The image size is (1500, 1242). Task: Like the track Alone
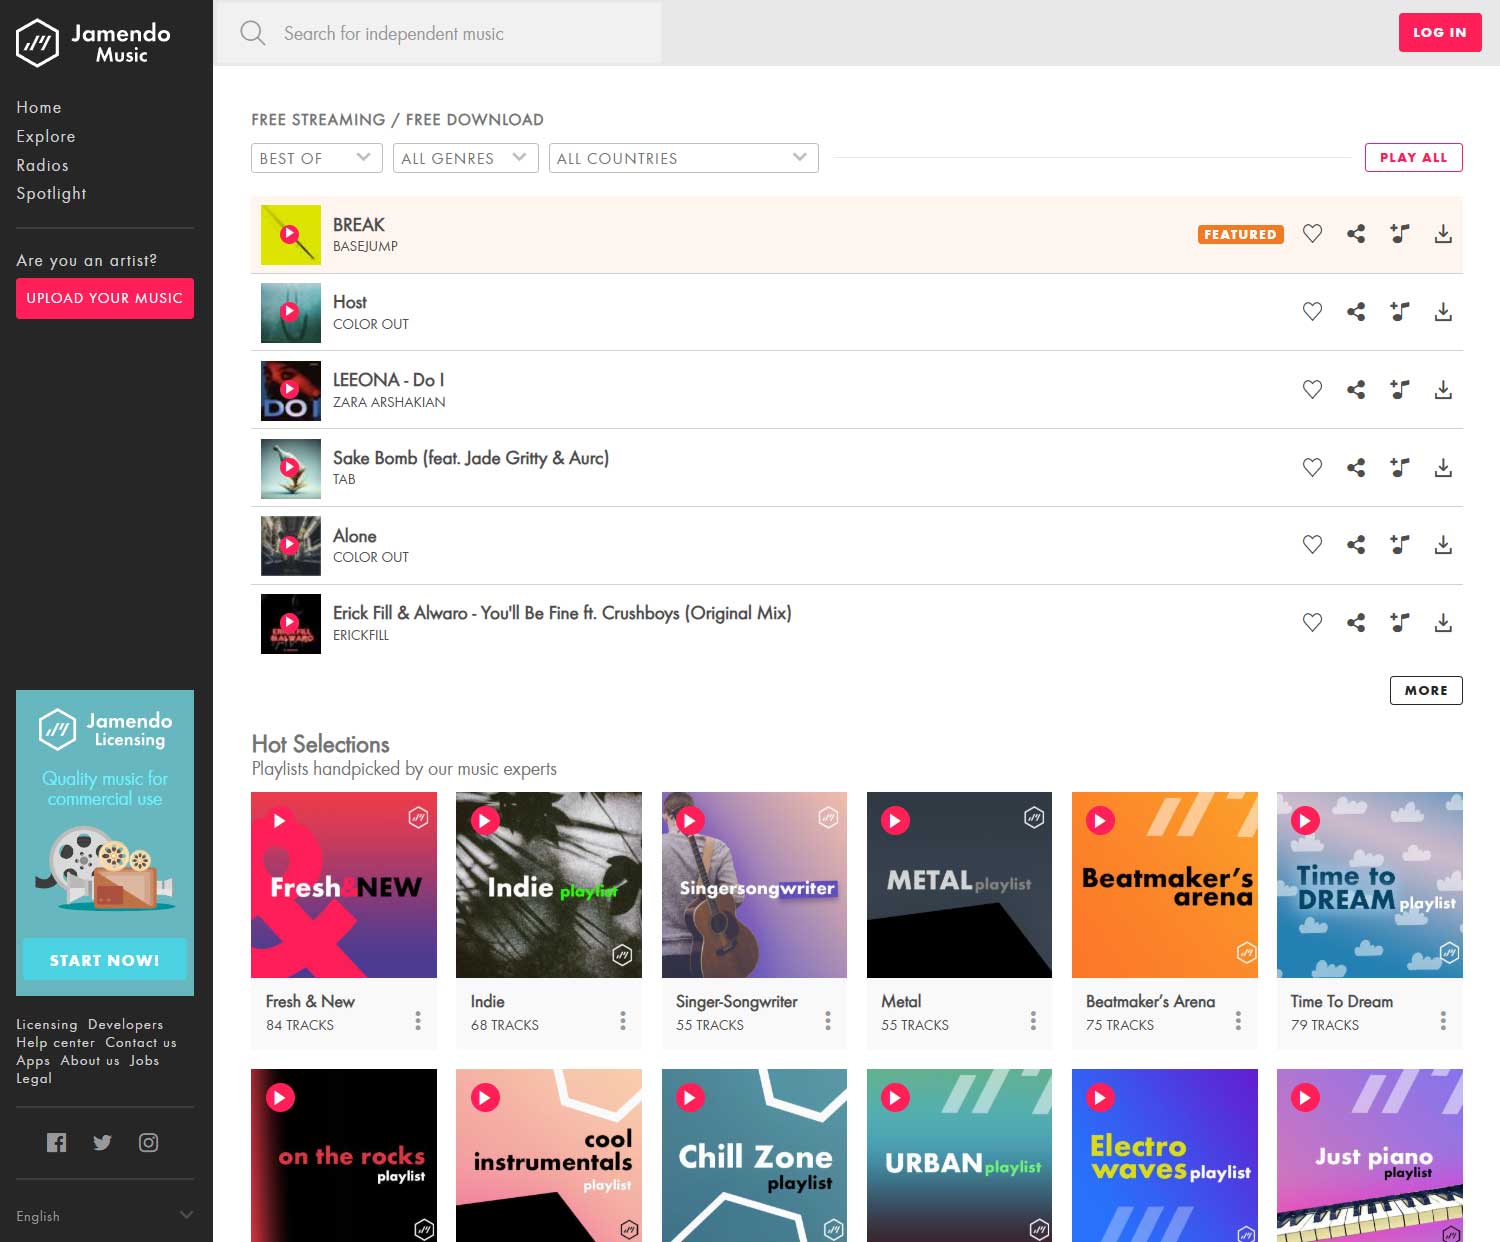coord(1312,545)
